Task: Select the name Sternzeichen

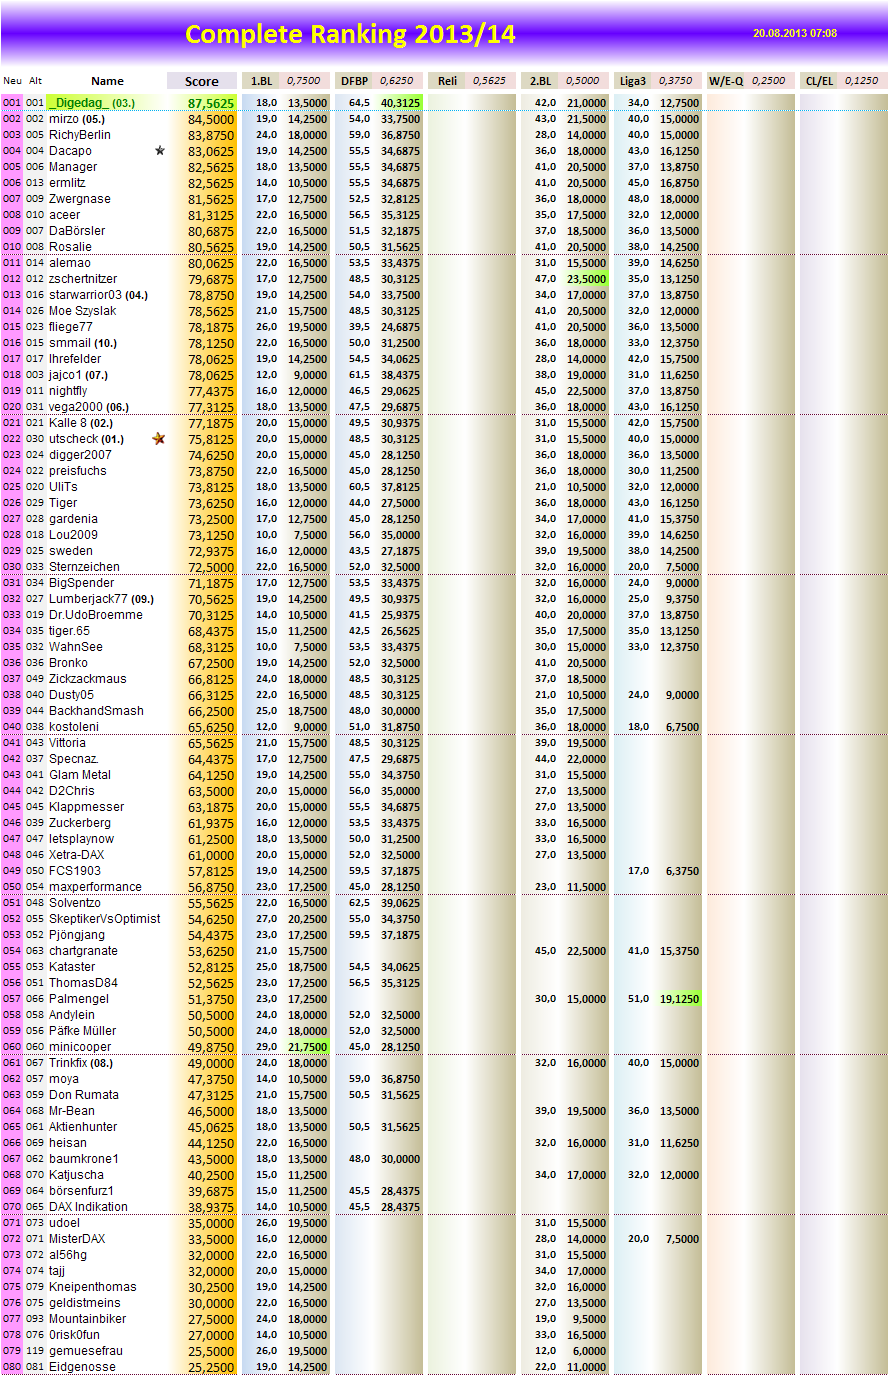Action: click(x=84, y=567)
